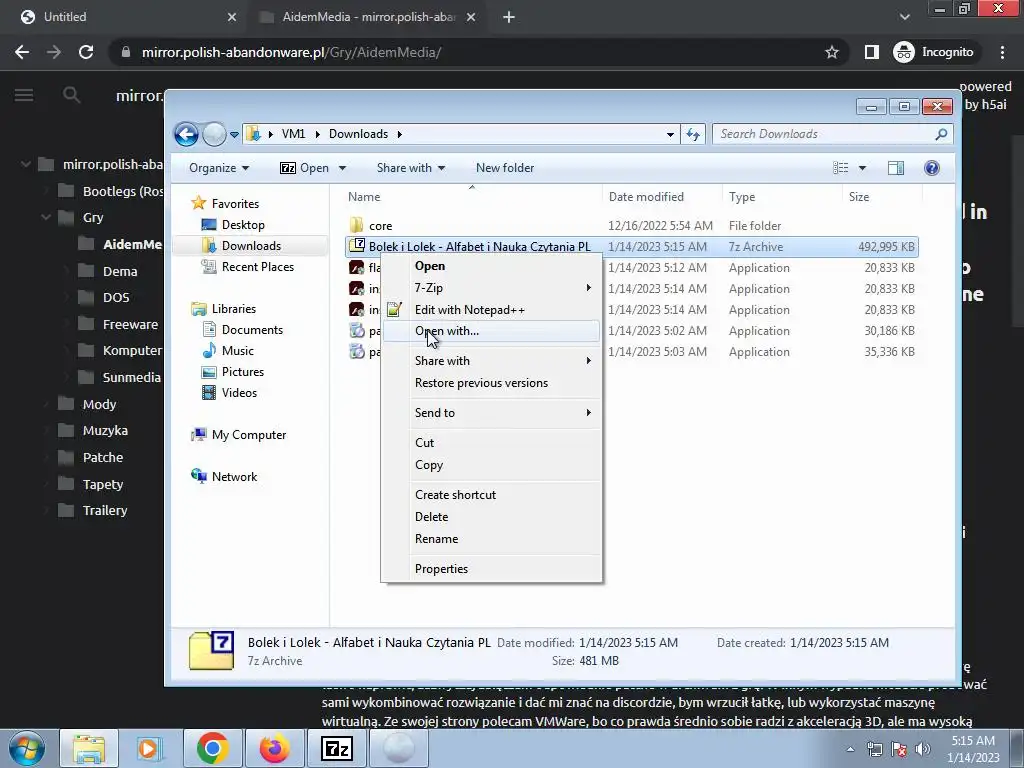Open the address bar history dropdown
This screenshot has width=1024, height=768.
[670, 135]
